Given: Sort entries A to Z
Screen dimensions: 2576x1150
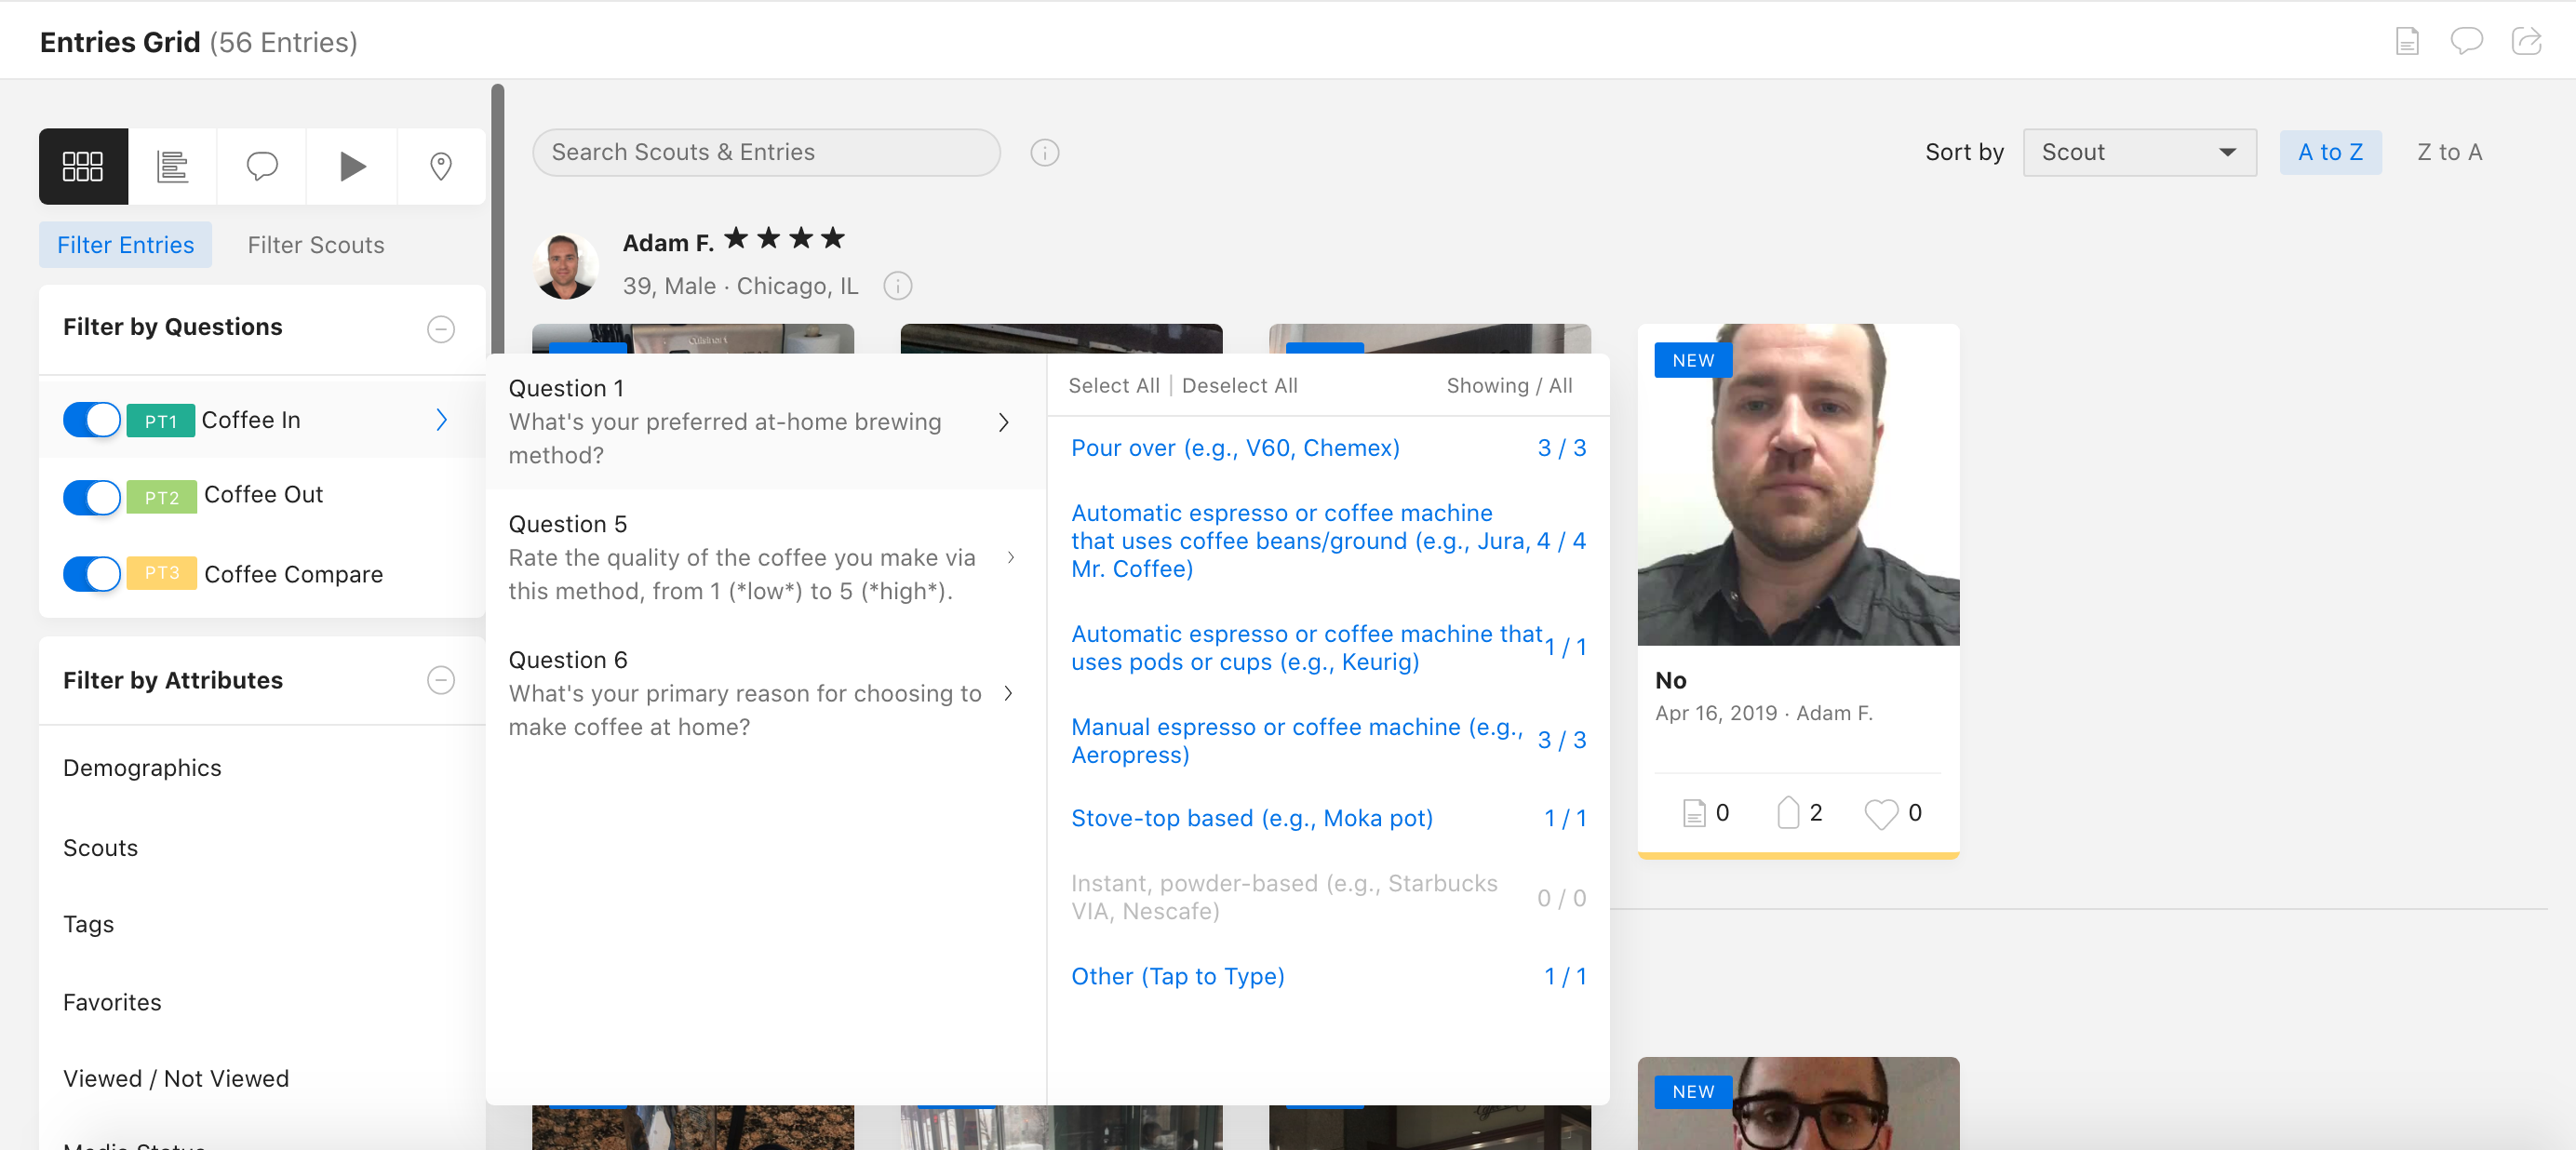Looking at the screenshot, I should 2330,153.
